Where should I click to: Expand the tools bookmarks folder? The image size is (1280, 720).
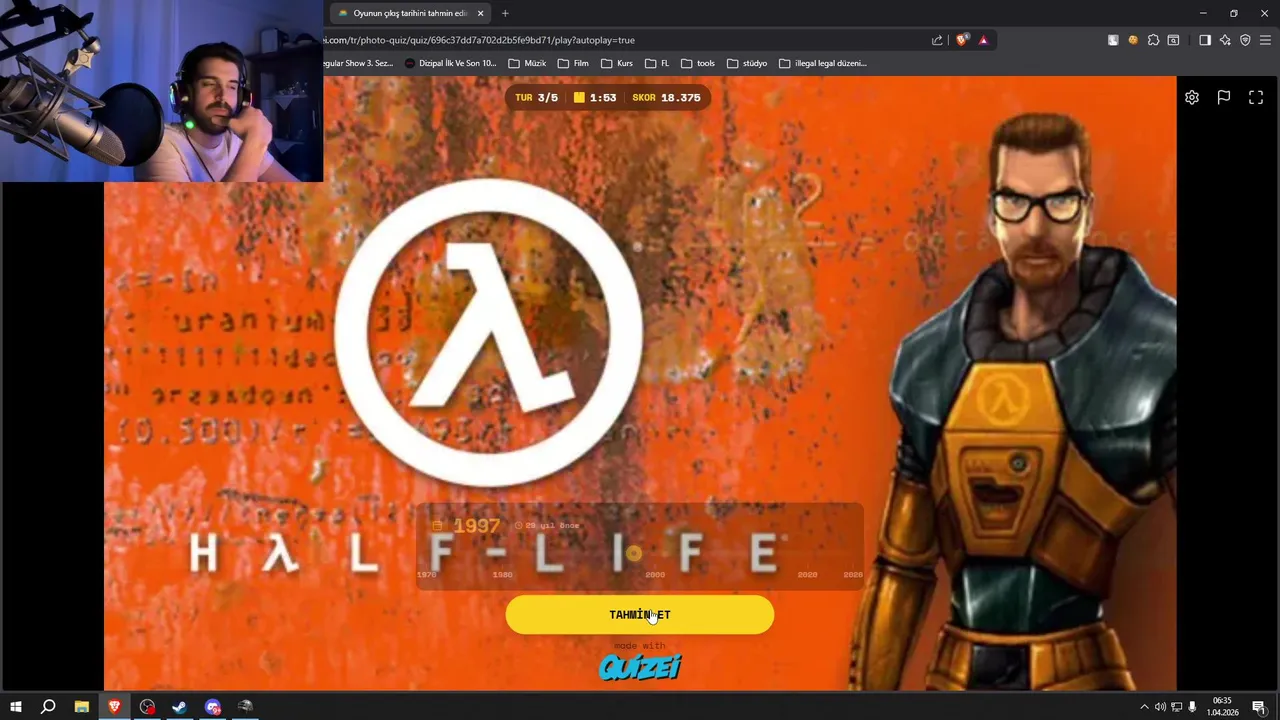[698, 63]
